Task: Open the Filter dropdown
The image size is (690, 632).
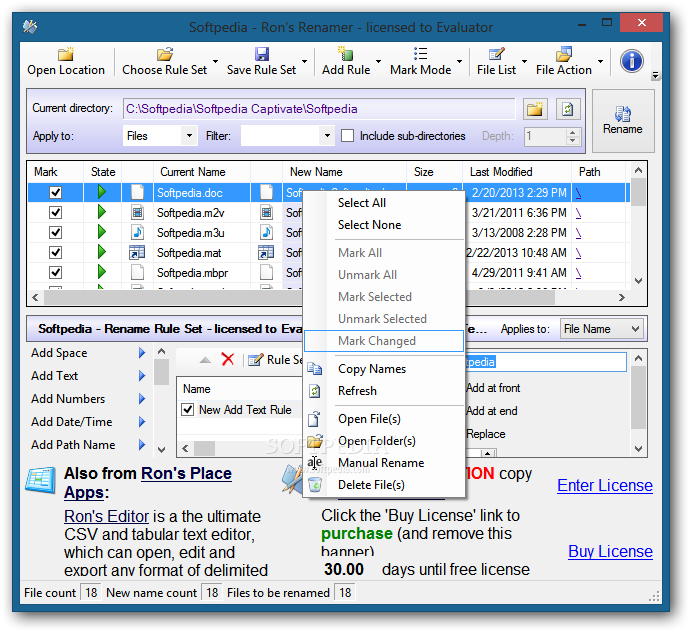Action: tap(327, 136)
